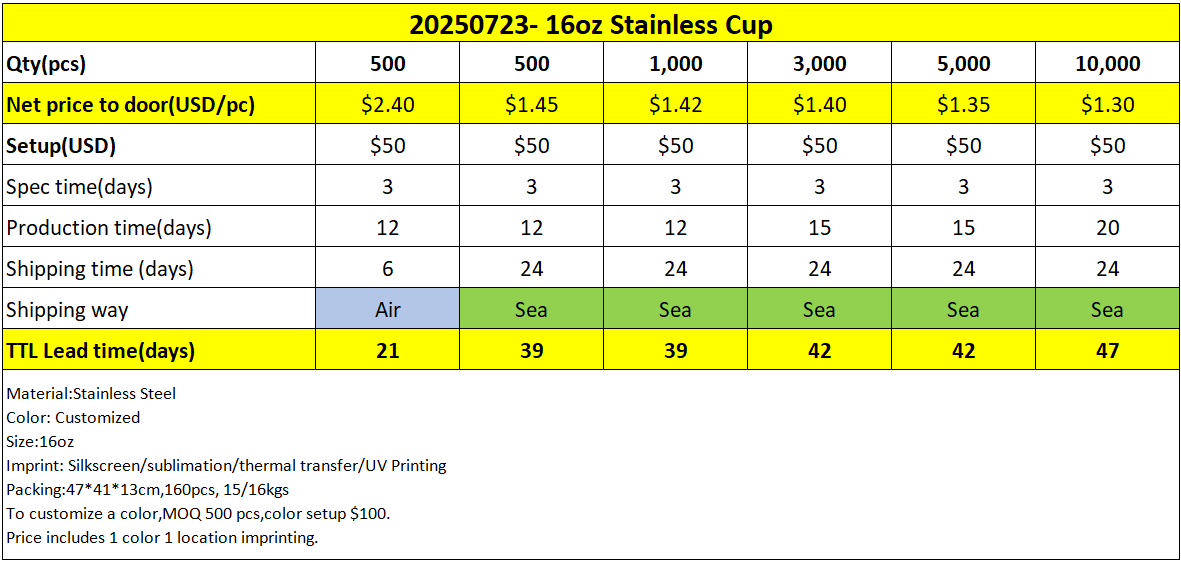Click the $1.45 price cell
1181x561 pixels.
click(x=531, y=105)
